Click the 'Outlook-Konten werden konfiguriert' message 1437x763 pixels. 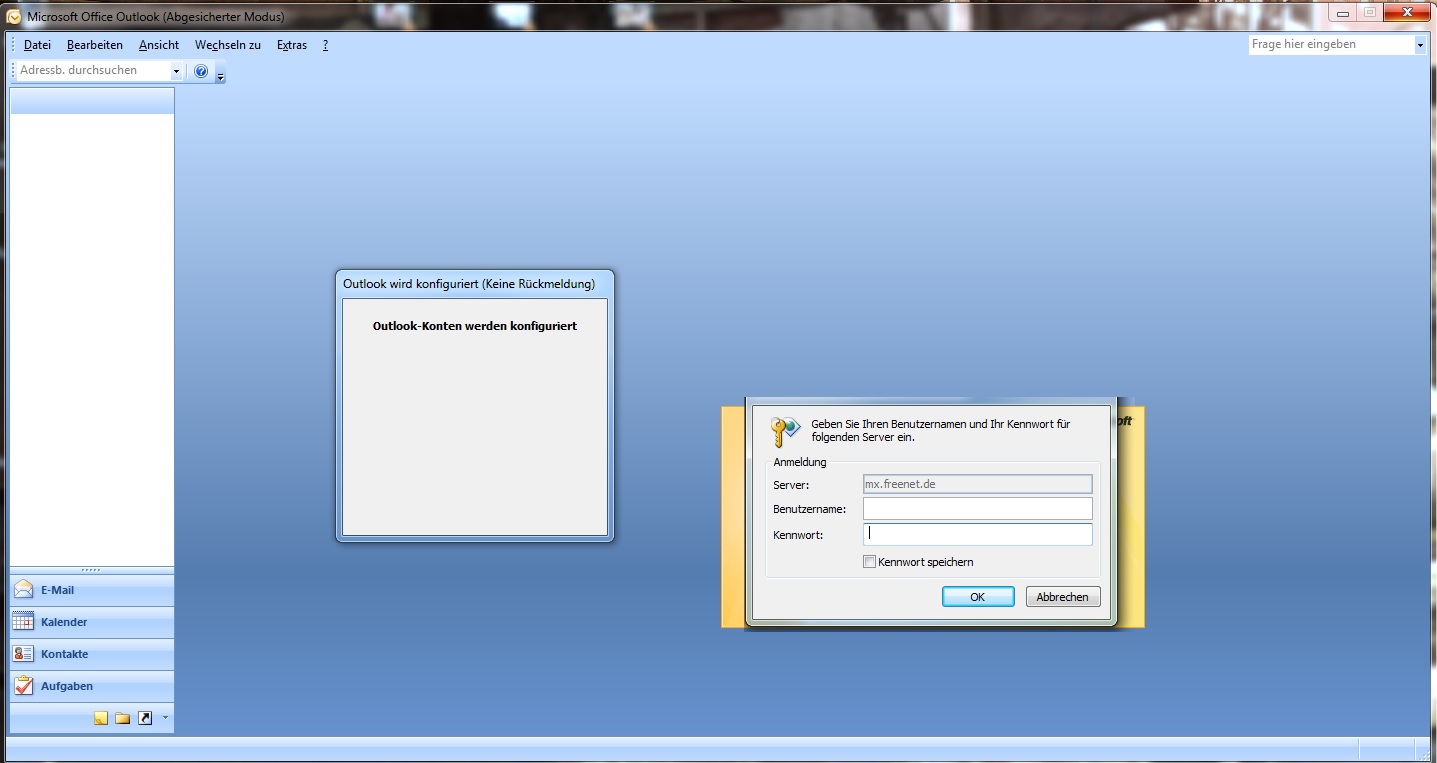point(475,326)
